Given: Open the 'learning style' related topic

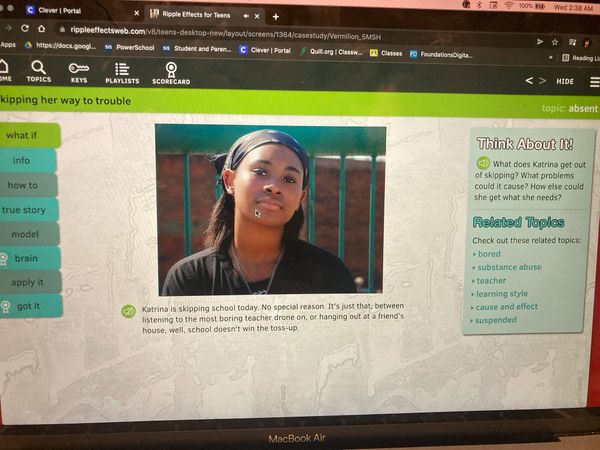Looking at the screenshot, I should [x=502, y=294].
